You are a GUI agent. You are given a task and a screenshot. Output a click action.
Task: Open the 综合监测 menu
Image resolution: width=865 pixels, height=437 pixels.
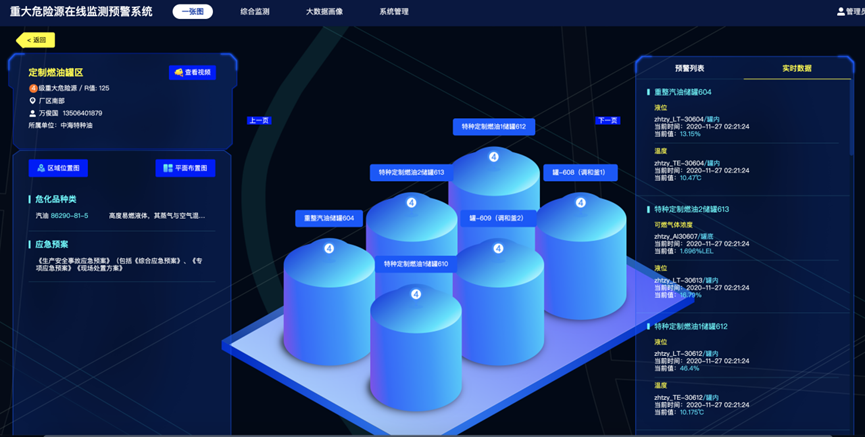[x=255, y=12]
